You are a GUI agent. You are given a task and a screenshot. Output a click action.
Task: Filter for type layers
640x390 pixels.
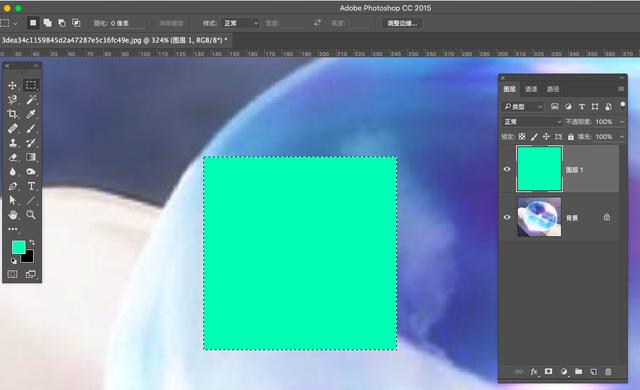tap(582, 107)
